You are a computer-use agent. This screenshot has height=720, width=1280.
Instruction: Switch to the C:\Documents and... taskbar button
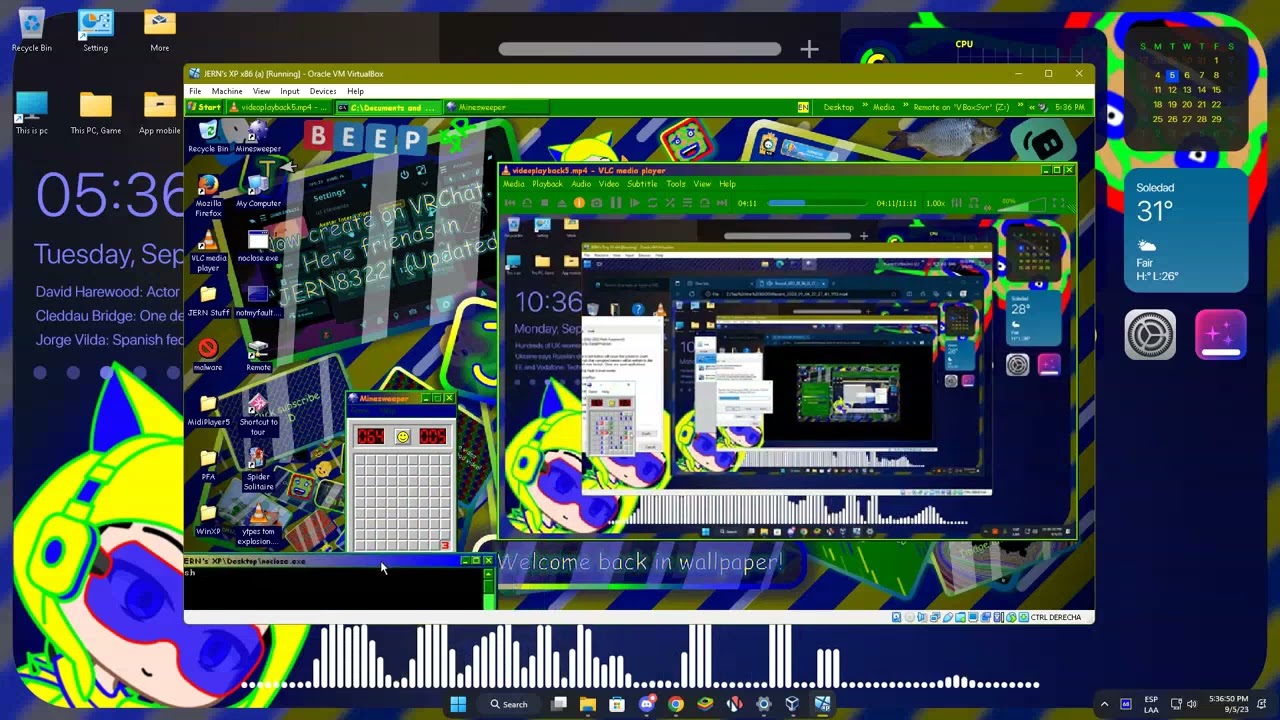[x=387, y=107]
